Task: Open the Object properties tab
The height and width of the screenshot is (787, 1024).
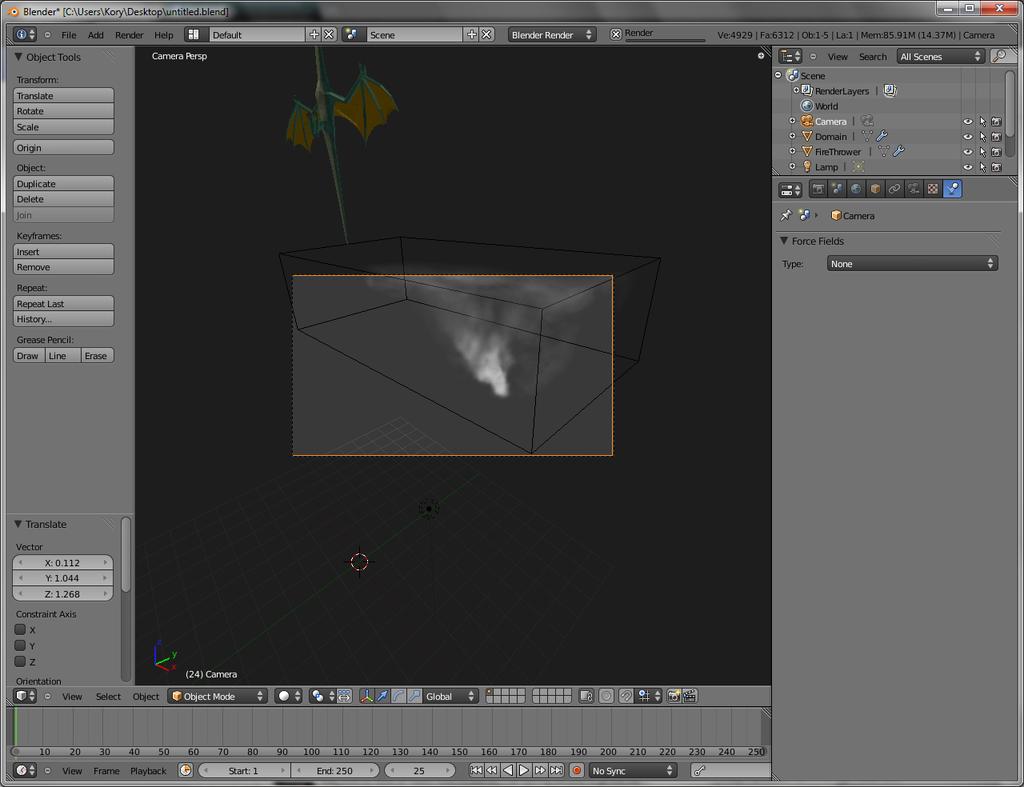Action: (x=875, y=189)
